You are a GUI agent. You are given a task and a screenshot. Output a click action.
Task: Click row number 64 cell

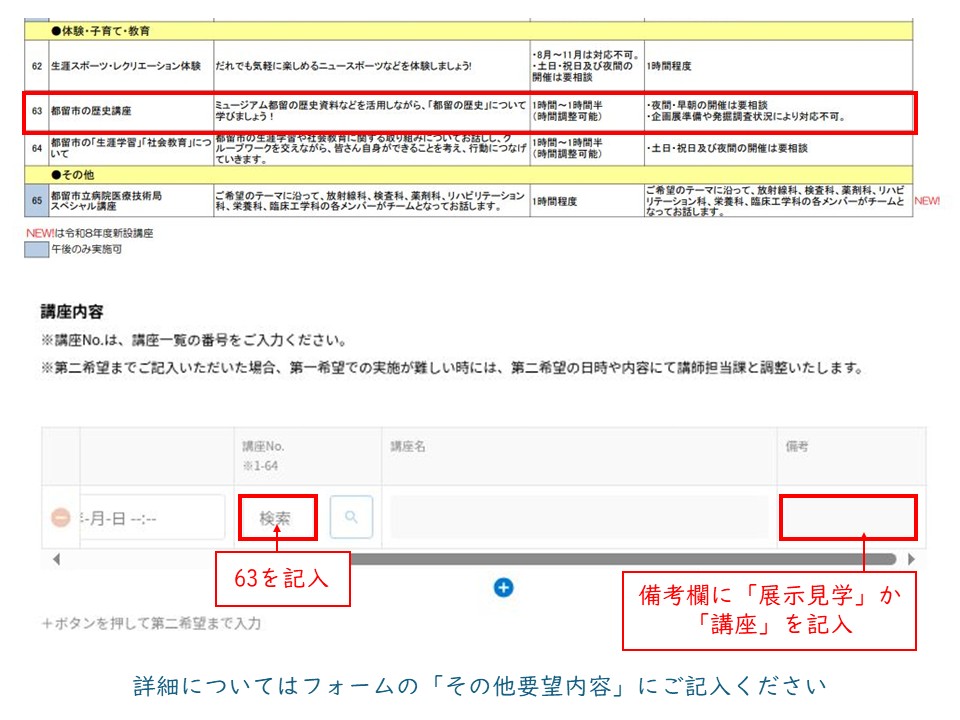[37, 149]
